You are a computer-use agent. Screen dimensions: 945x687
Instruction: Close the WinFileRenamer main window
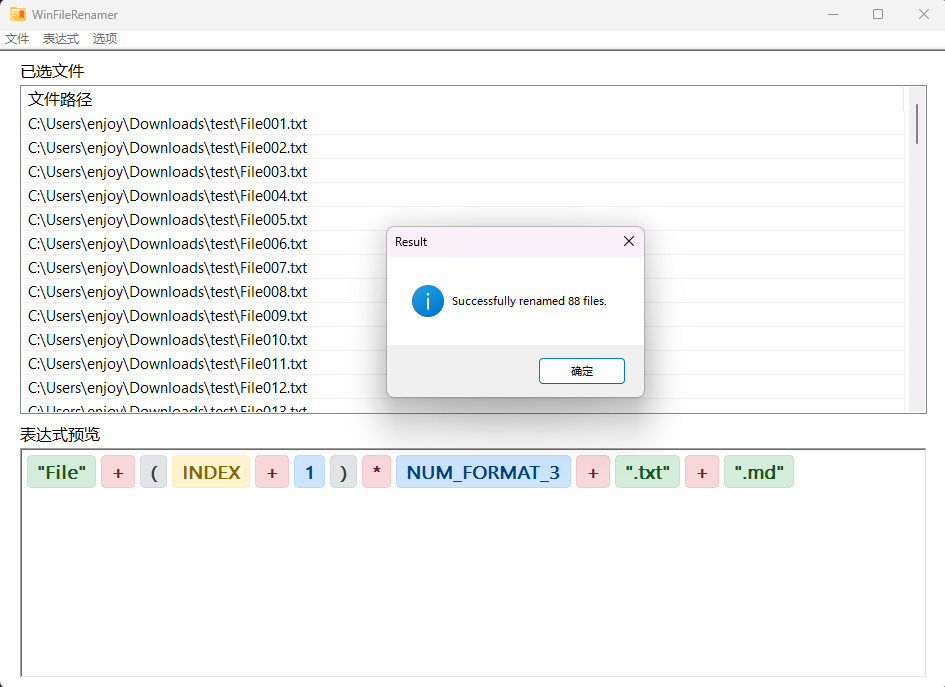[x=924, y=14]
